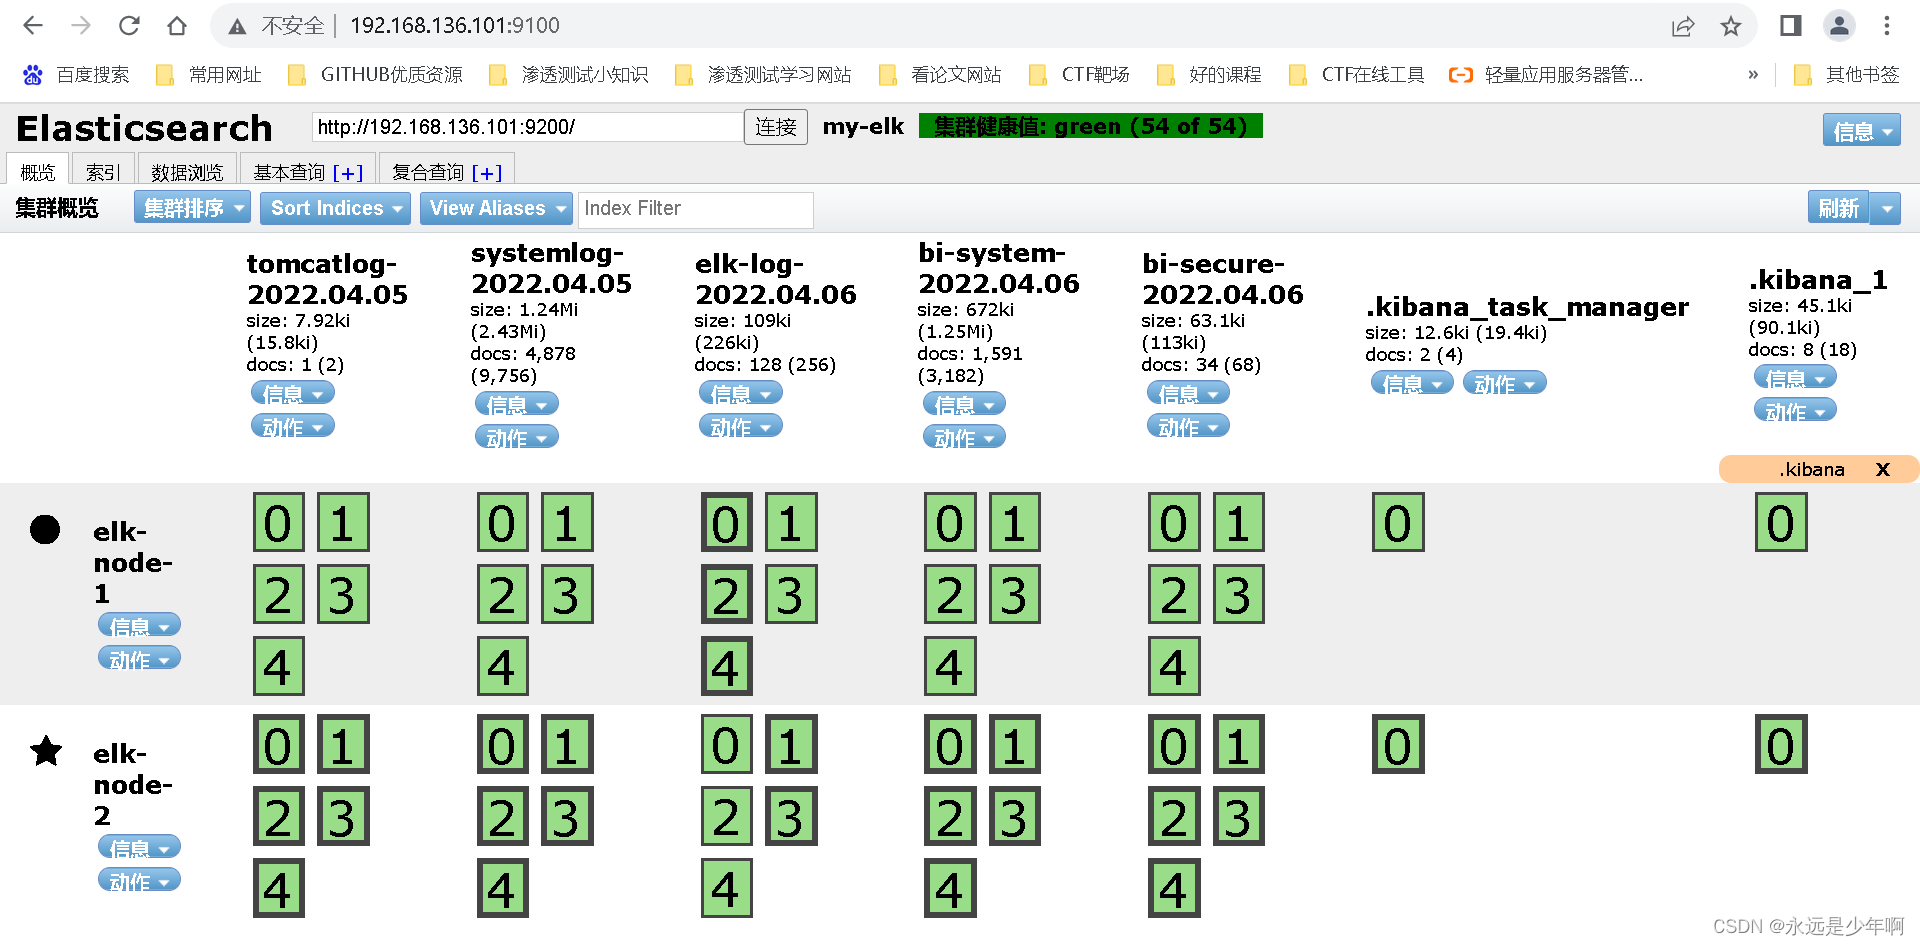
Task: Click green cluster health status bar
Action: [1091, 126]
